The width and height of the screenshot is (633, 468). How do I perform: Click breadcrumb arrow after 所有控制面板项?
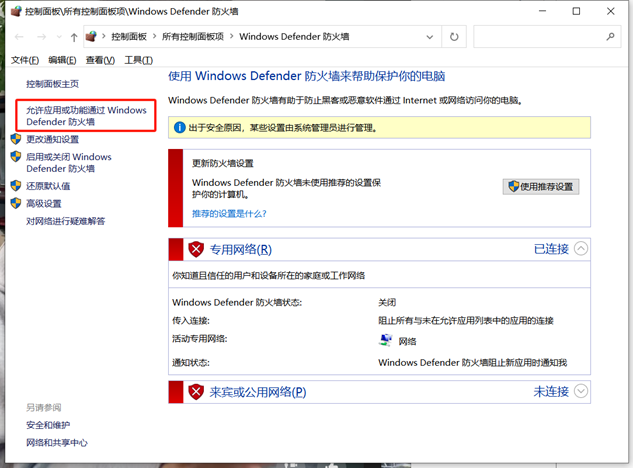click(232, 37)
